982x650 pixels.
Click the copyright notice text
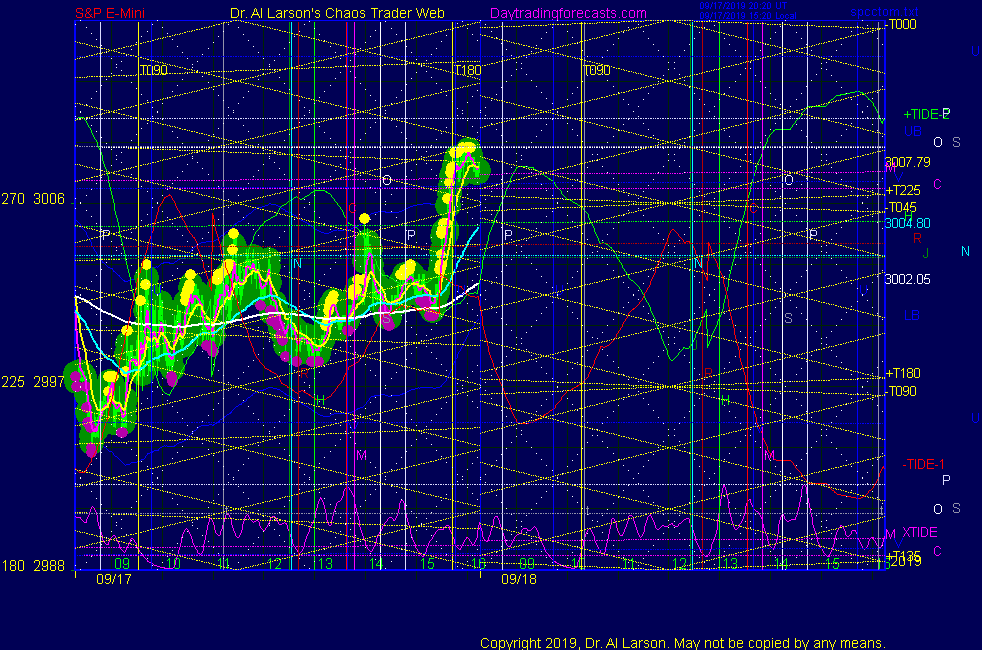click(x=683, y=643)
